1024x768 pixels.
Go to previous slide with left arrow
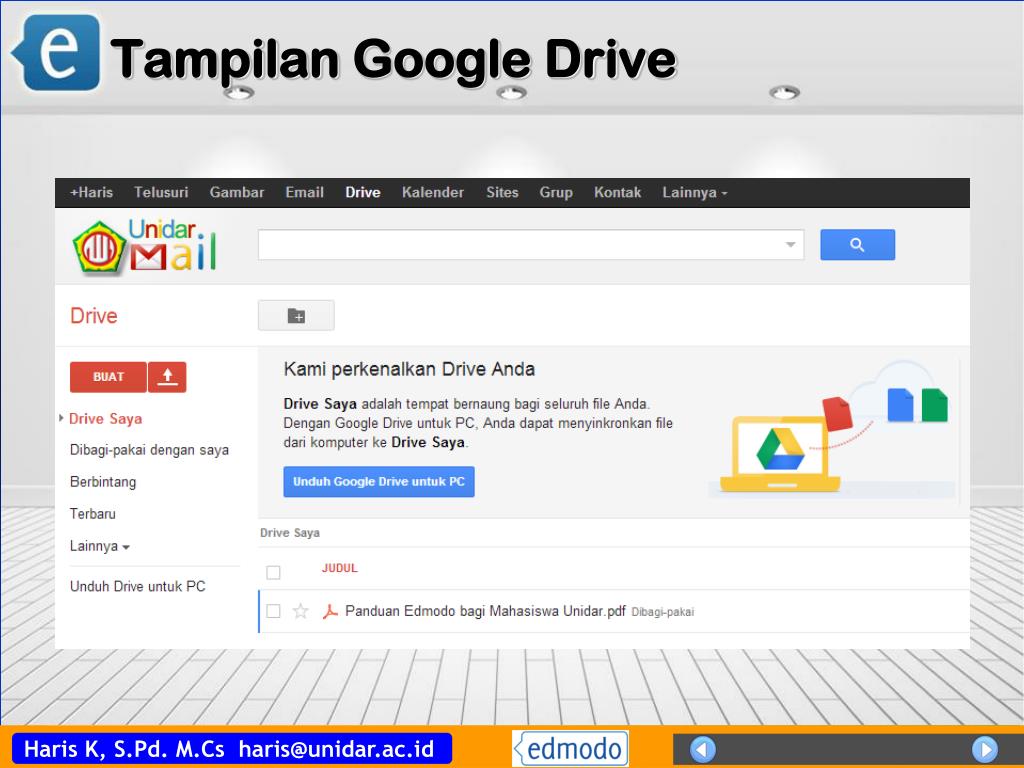[x=703, y=749]
